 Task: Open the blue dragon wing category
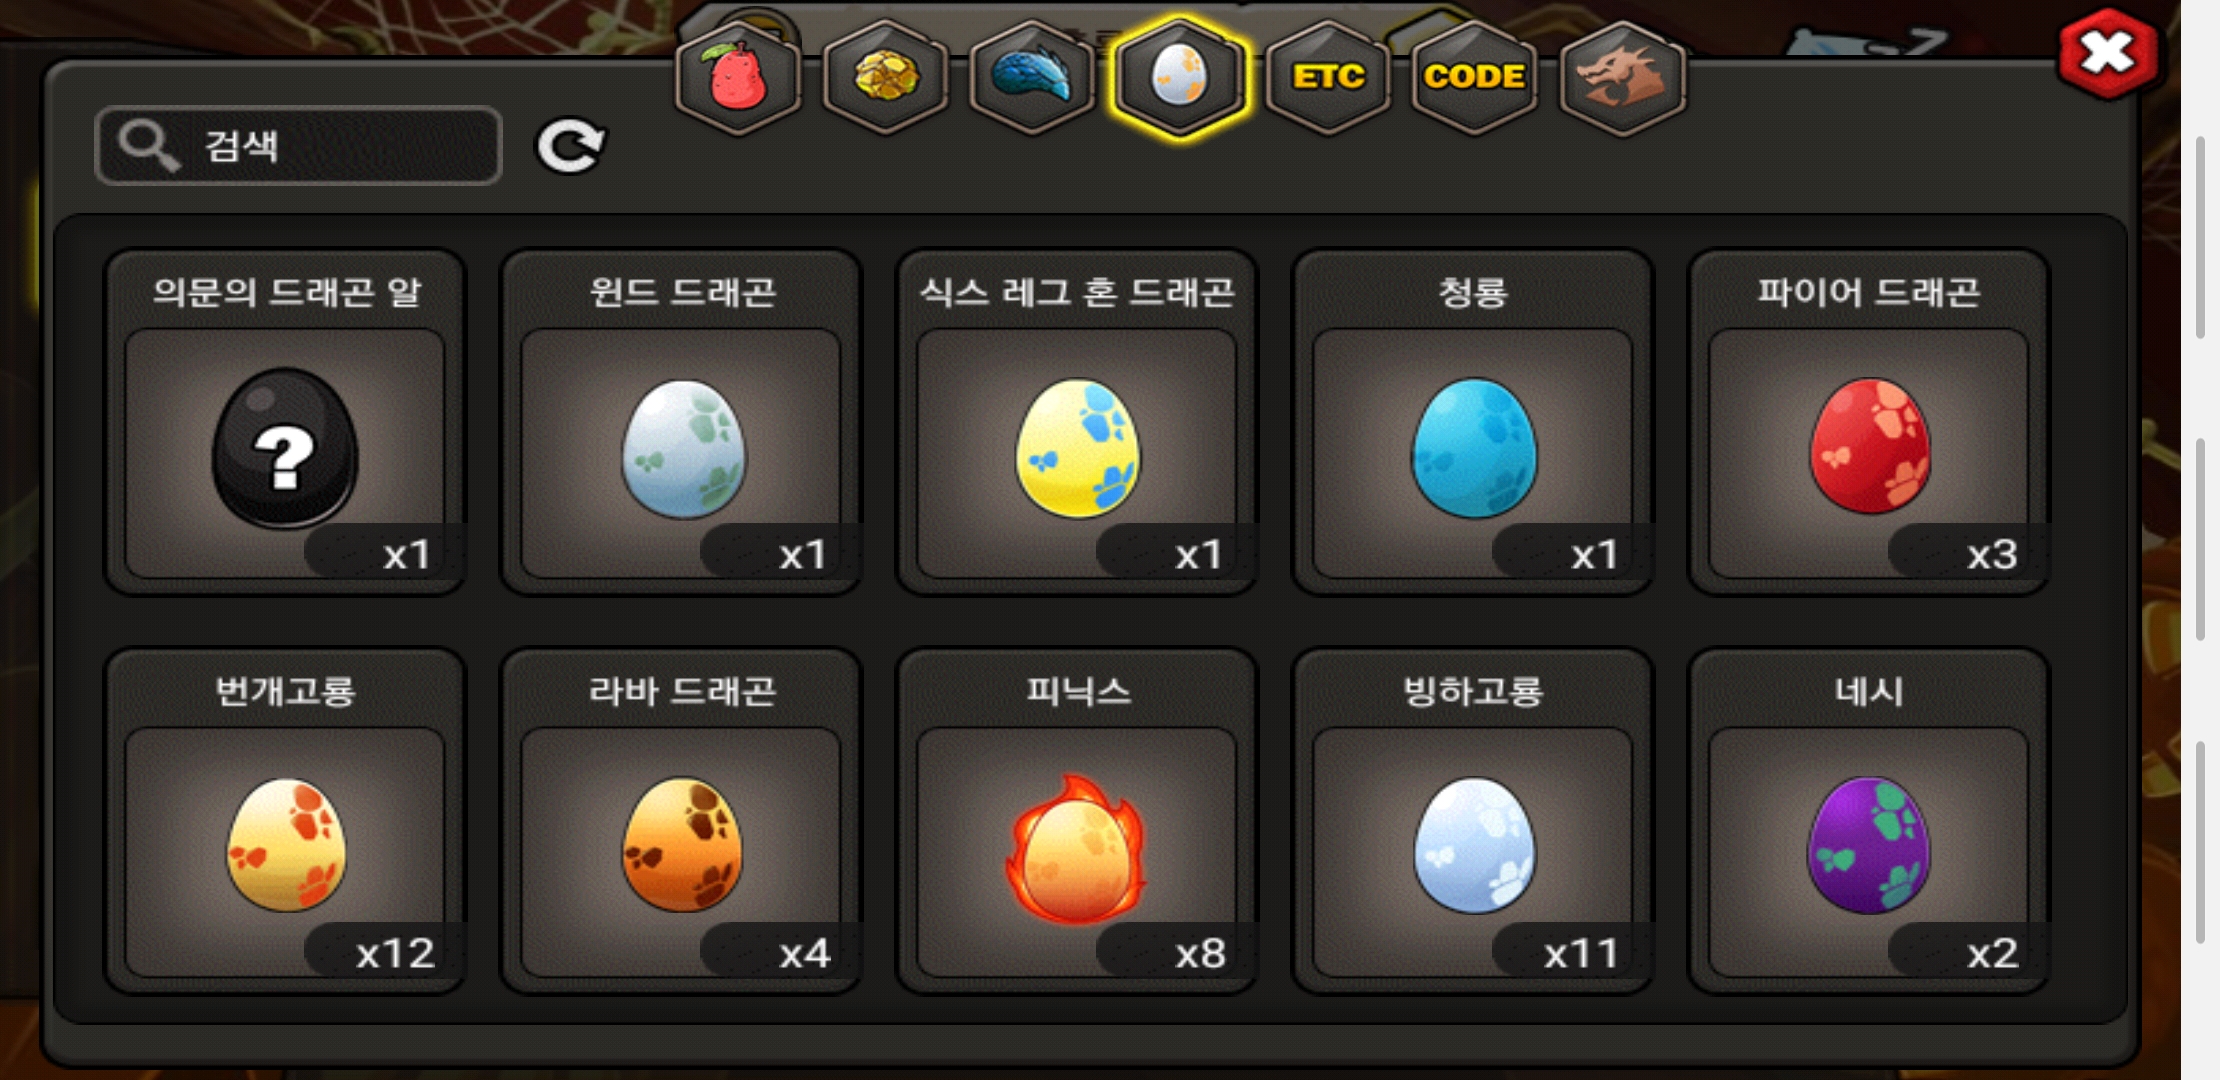(1032, 77)
